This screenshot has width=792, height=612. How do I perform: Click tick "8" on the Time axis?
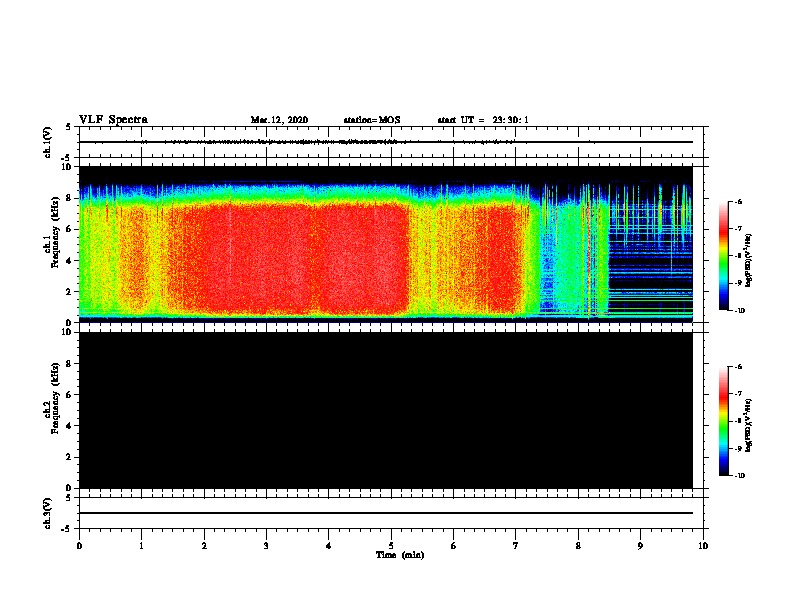click(578, 546)
